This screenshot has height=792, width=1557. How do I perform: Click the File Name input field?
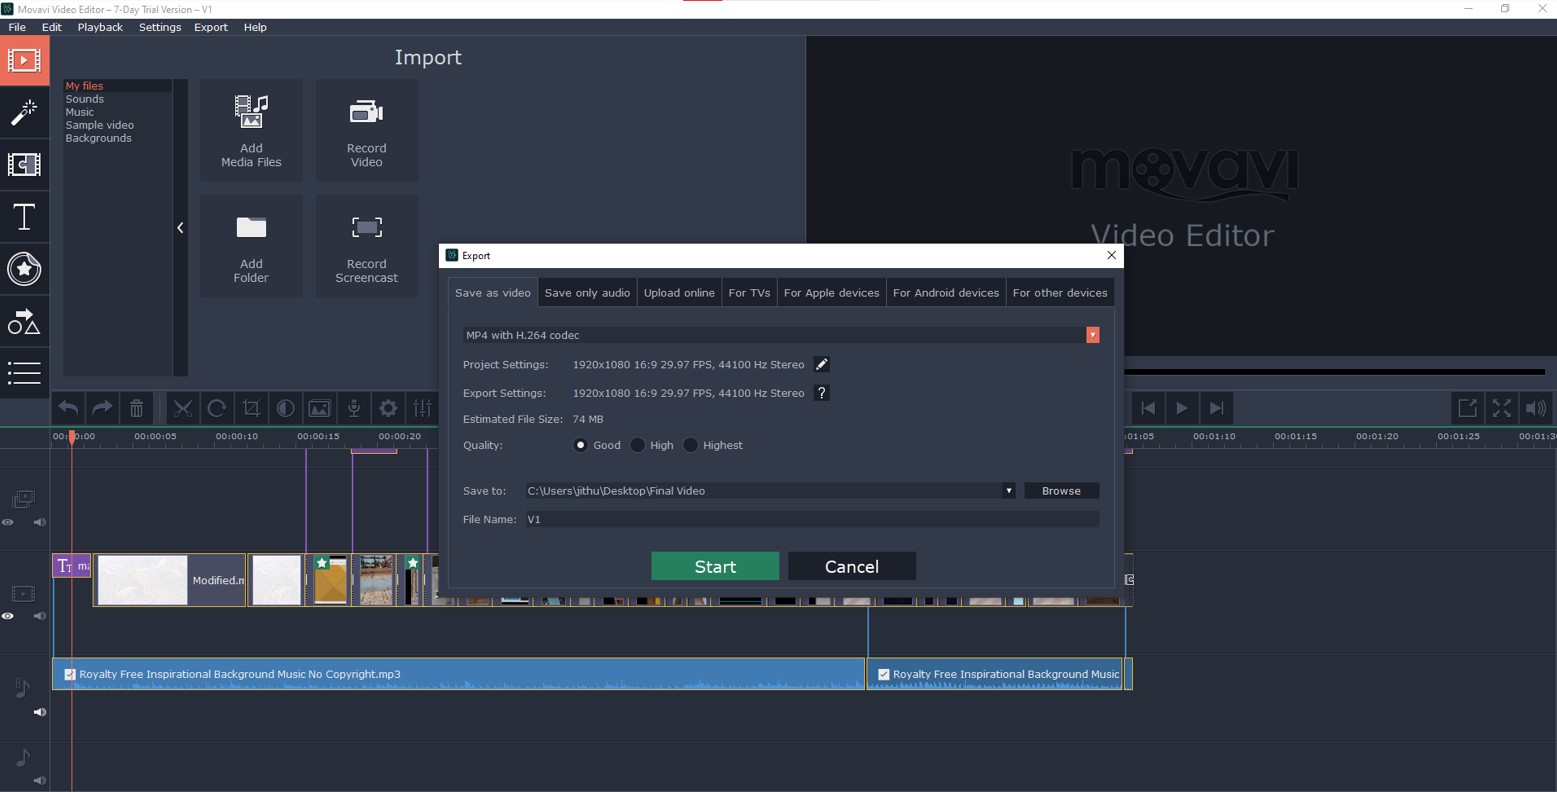pyautogui.click(x=811, y=519)
